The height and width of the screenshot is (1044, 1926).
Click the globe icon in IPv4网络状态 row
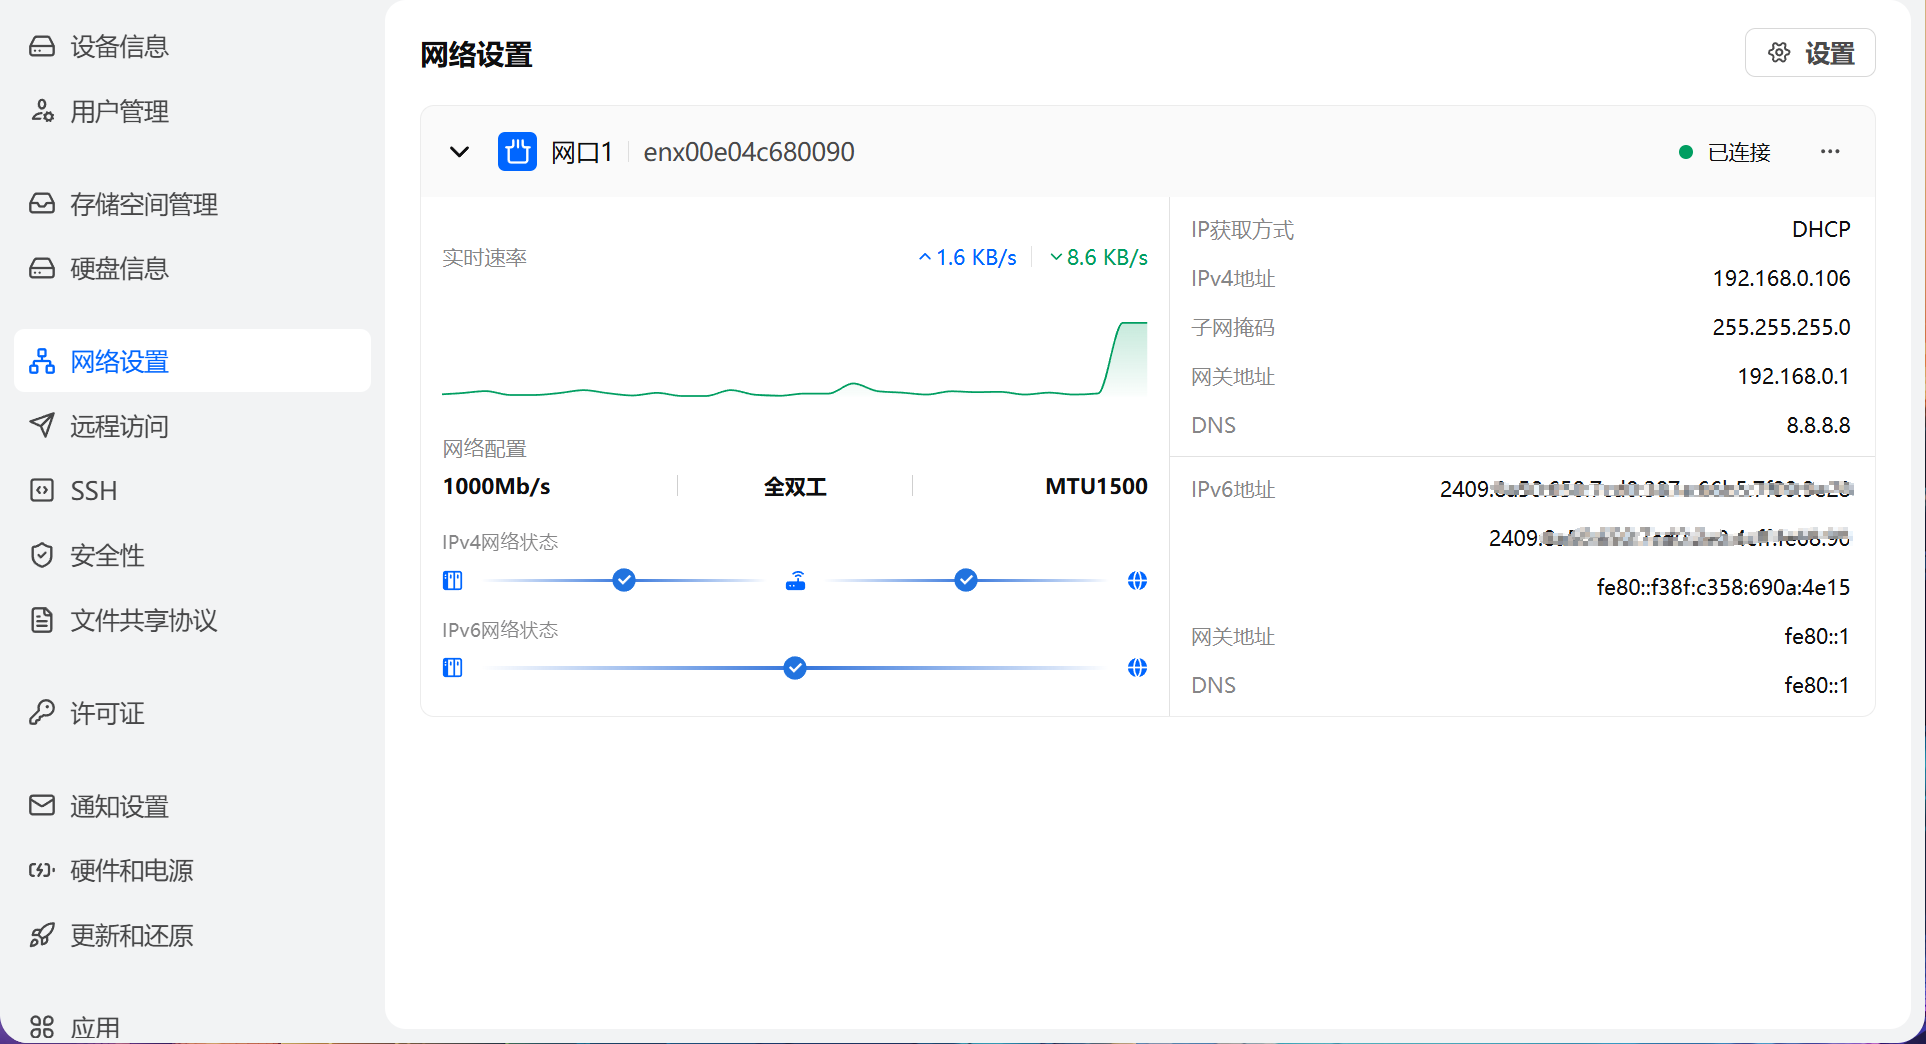click(x=1137, y=581)
